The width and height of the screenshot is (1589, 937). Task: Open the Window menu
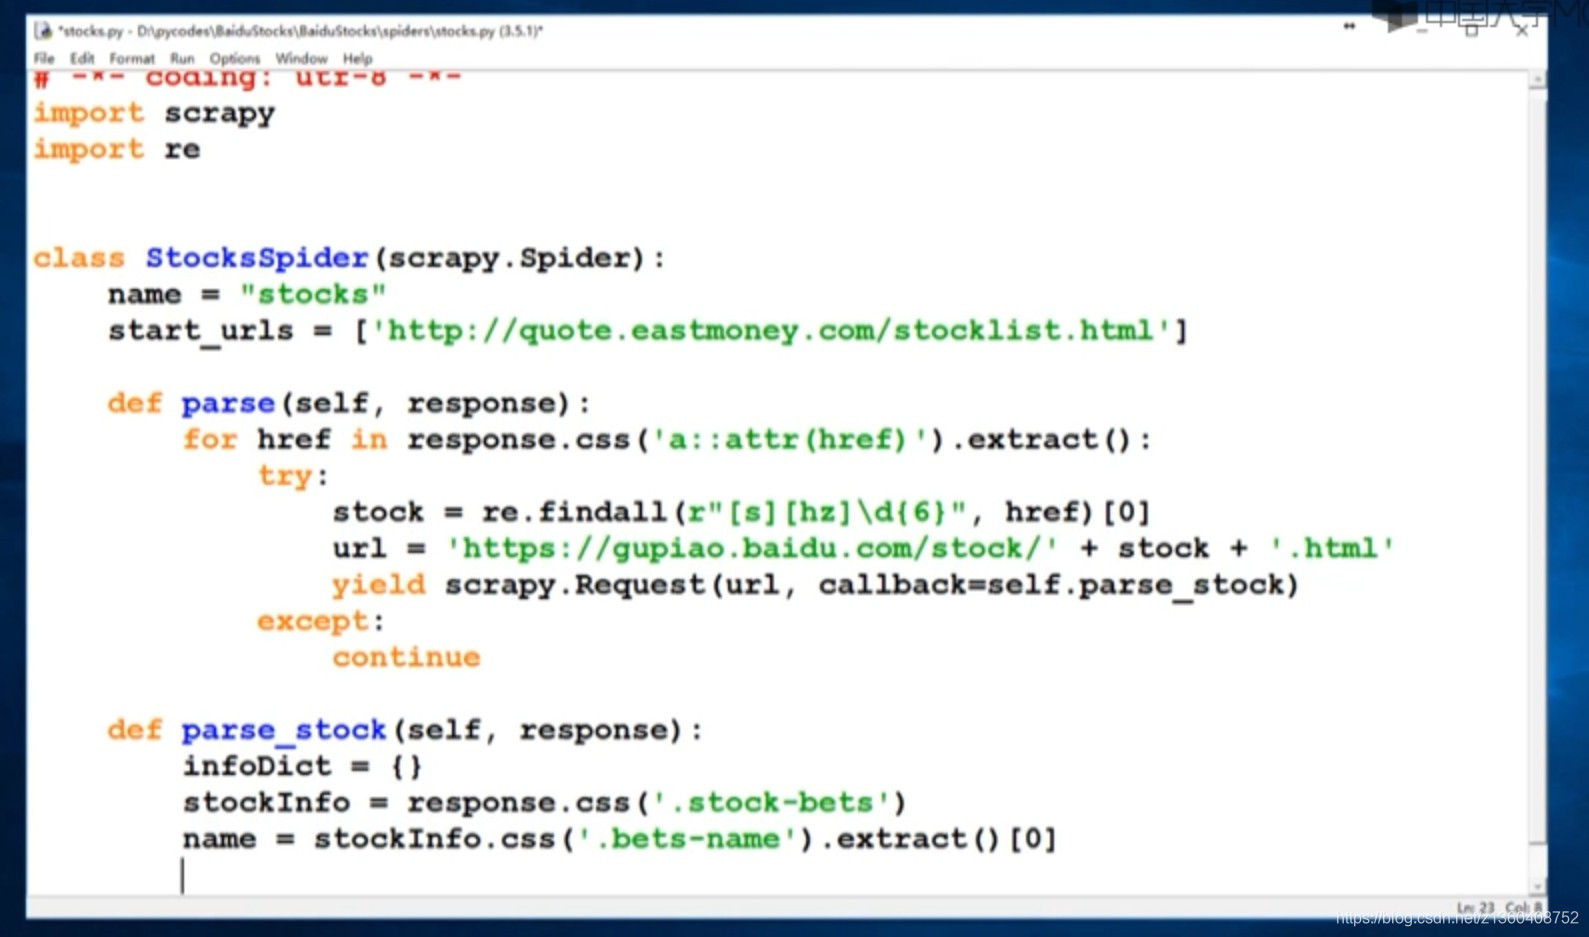301,59
